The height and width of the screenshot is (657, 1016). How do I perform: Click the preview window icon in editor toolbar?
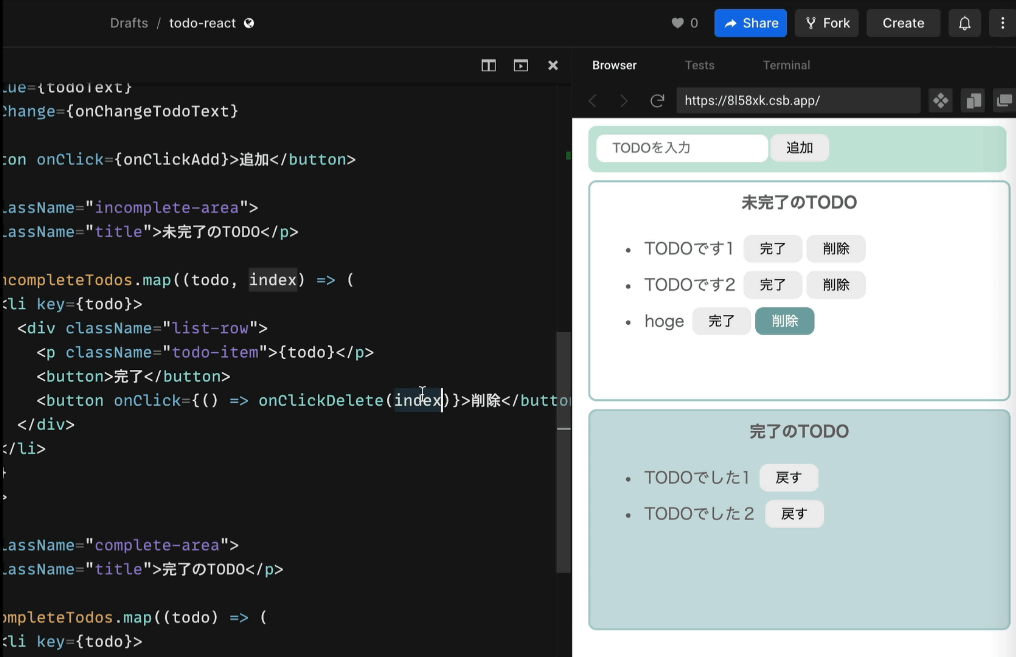pos(520,65)
